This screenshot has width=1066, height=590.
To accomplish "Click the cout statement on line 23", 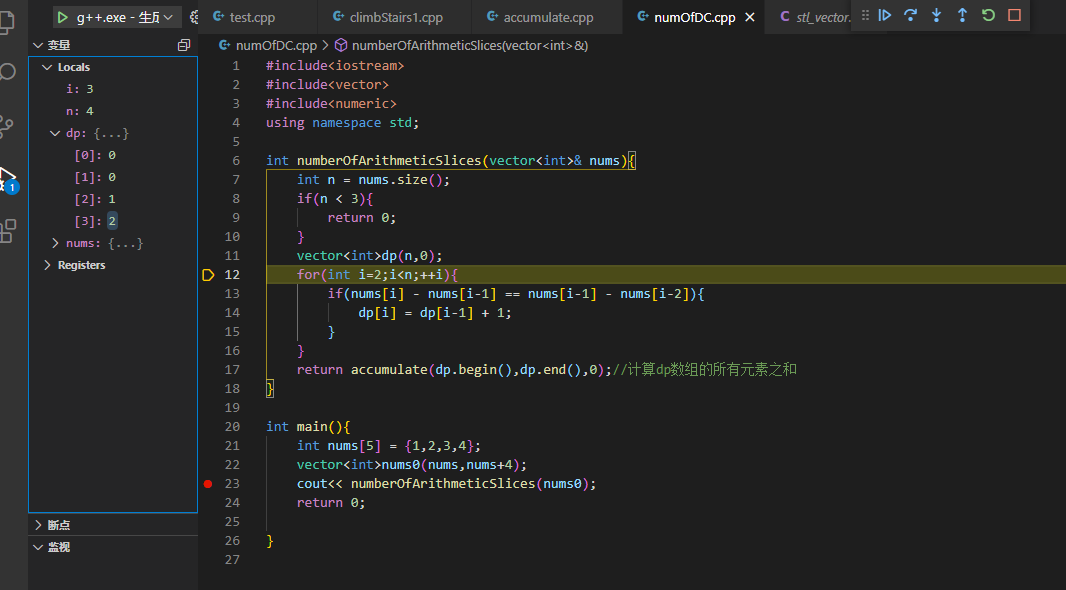I will click(446, 484).
